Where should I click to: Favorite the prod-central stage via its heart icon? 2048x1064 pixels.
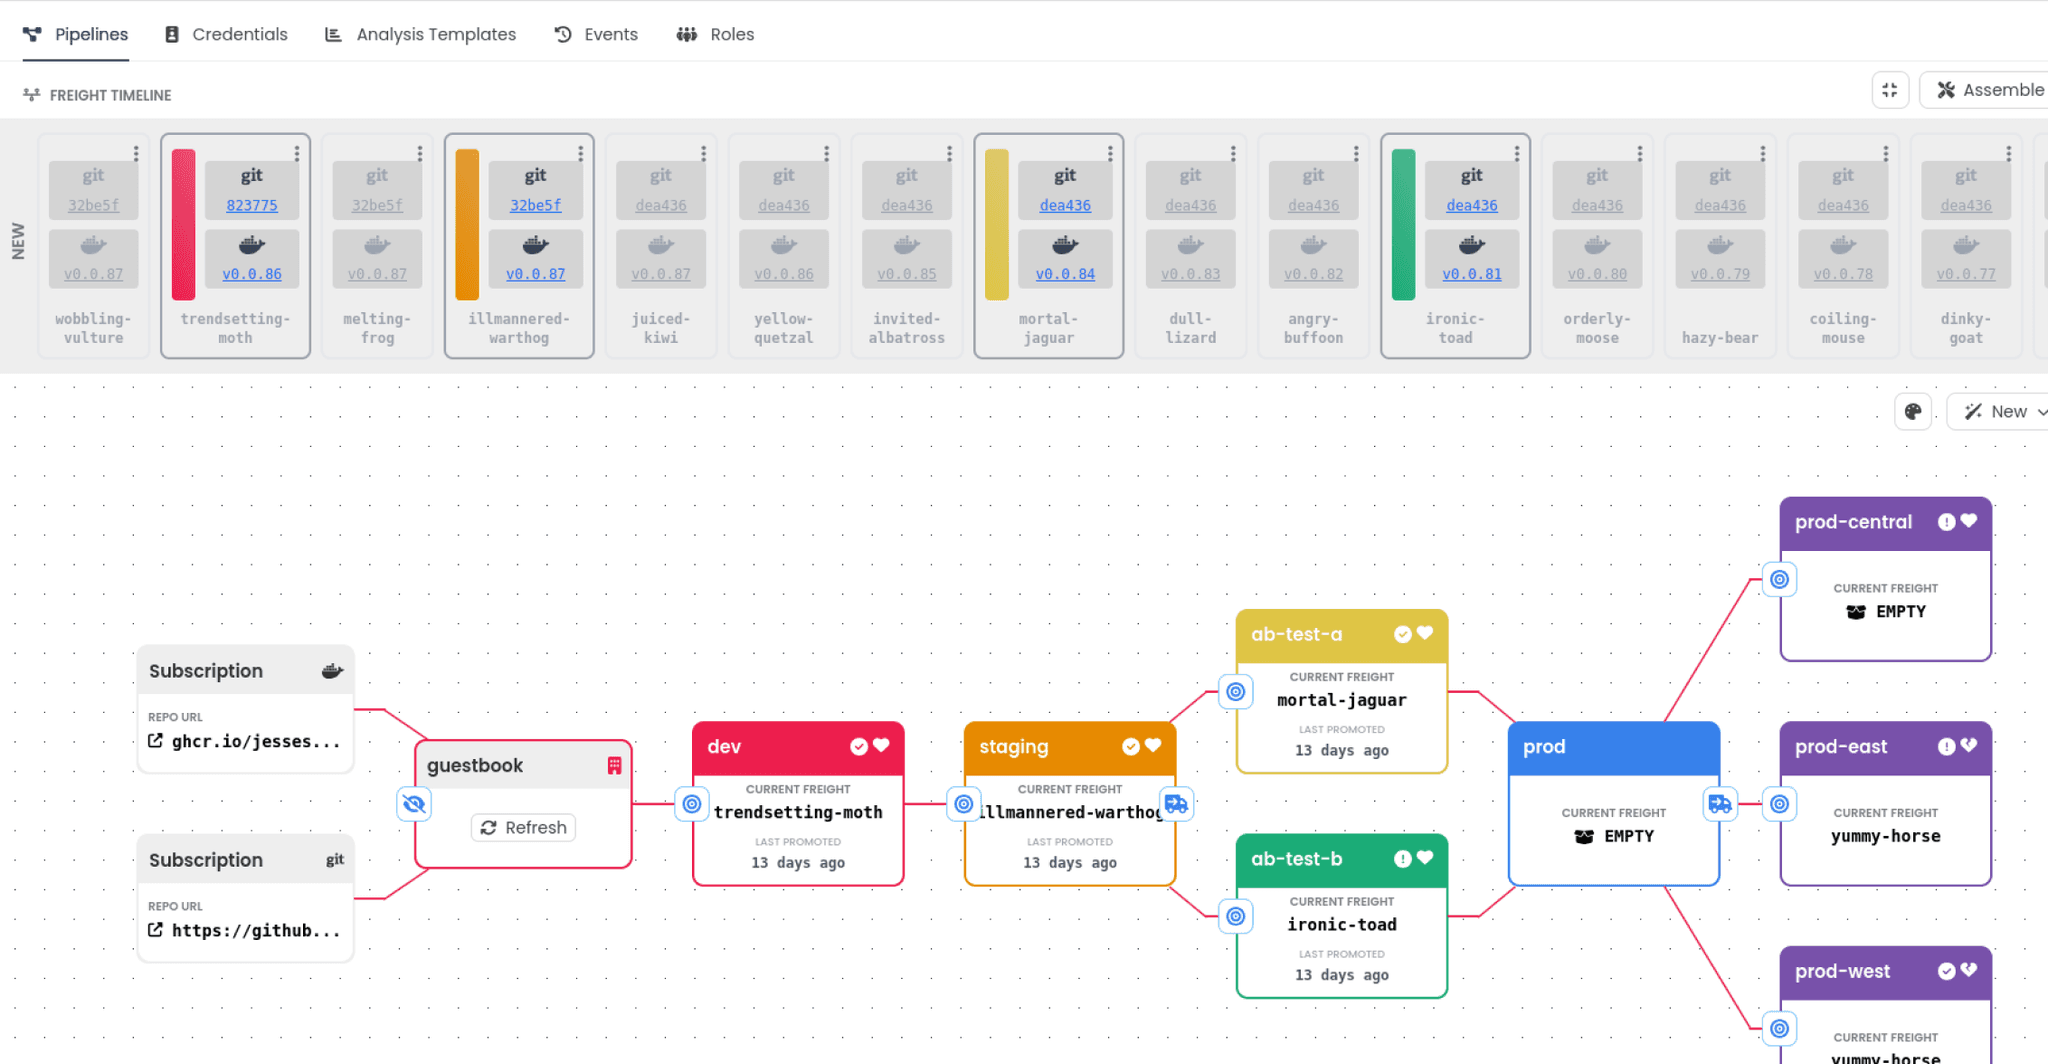point(1969,521)
